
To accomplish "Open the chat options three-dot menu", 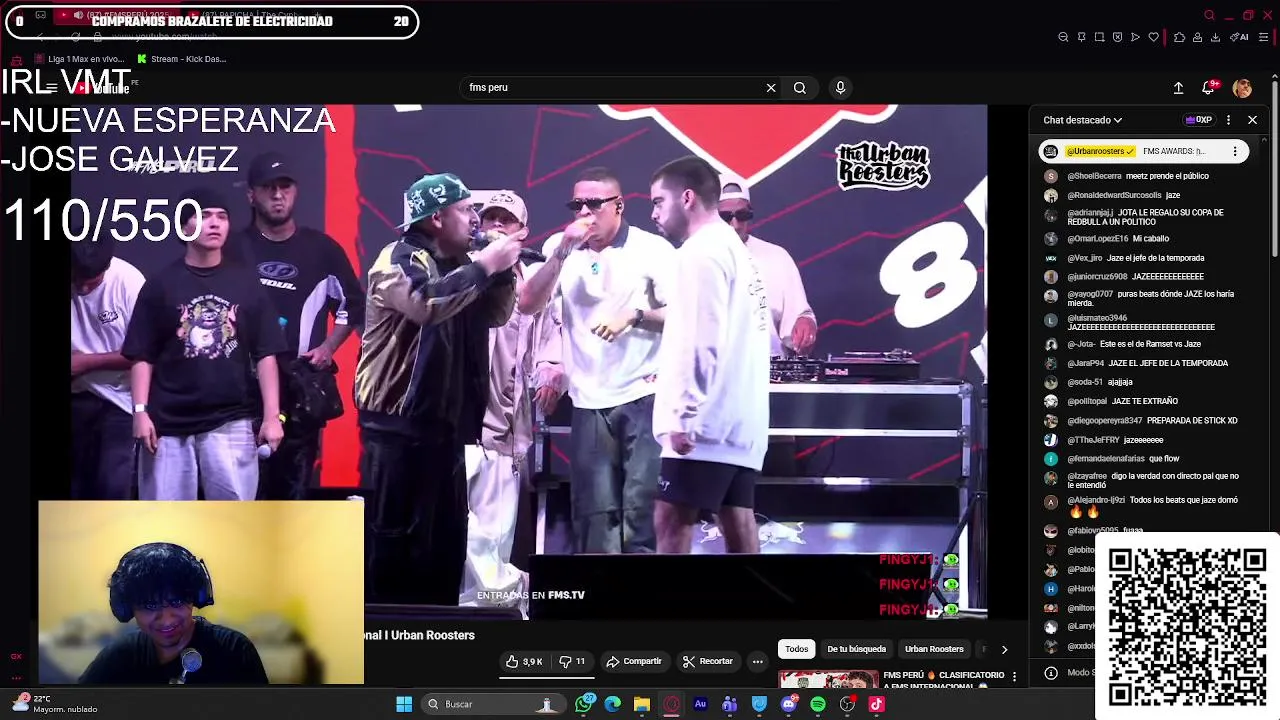I will coord(1228,120).
